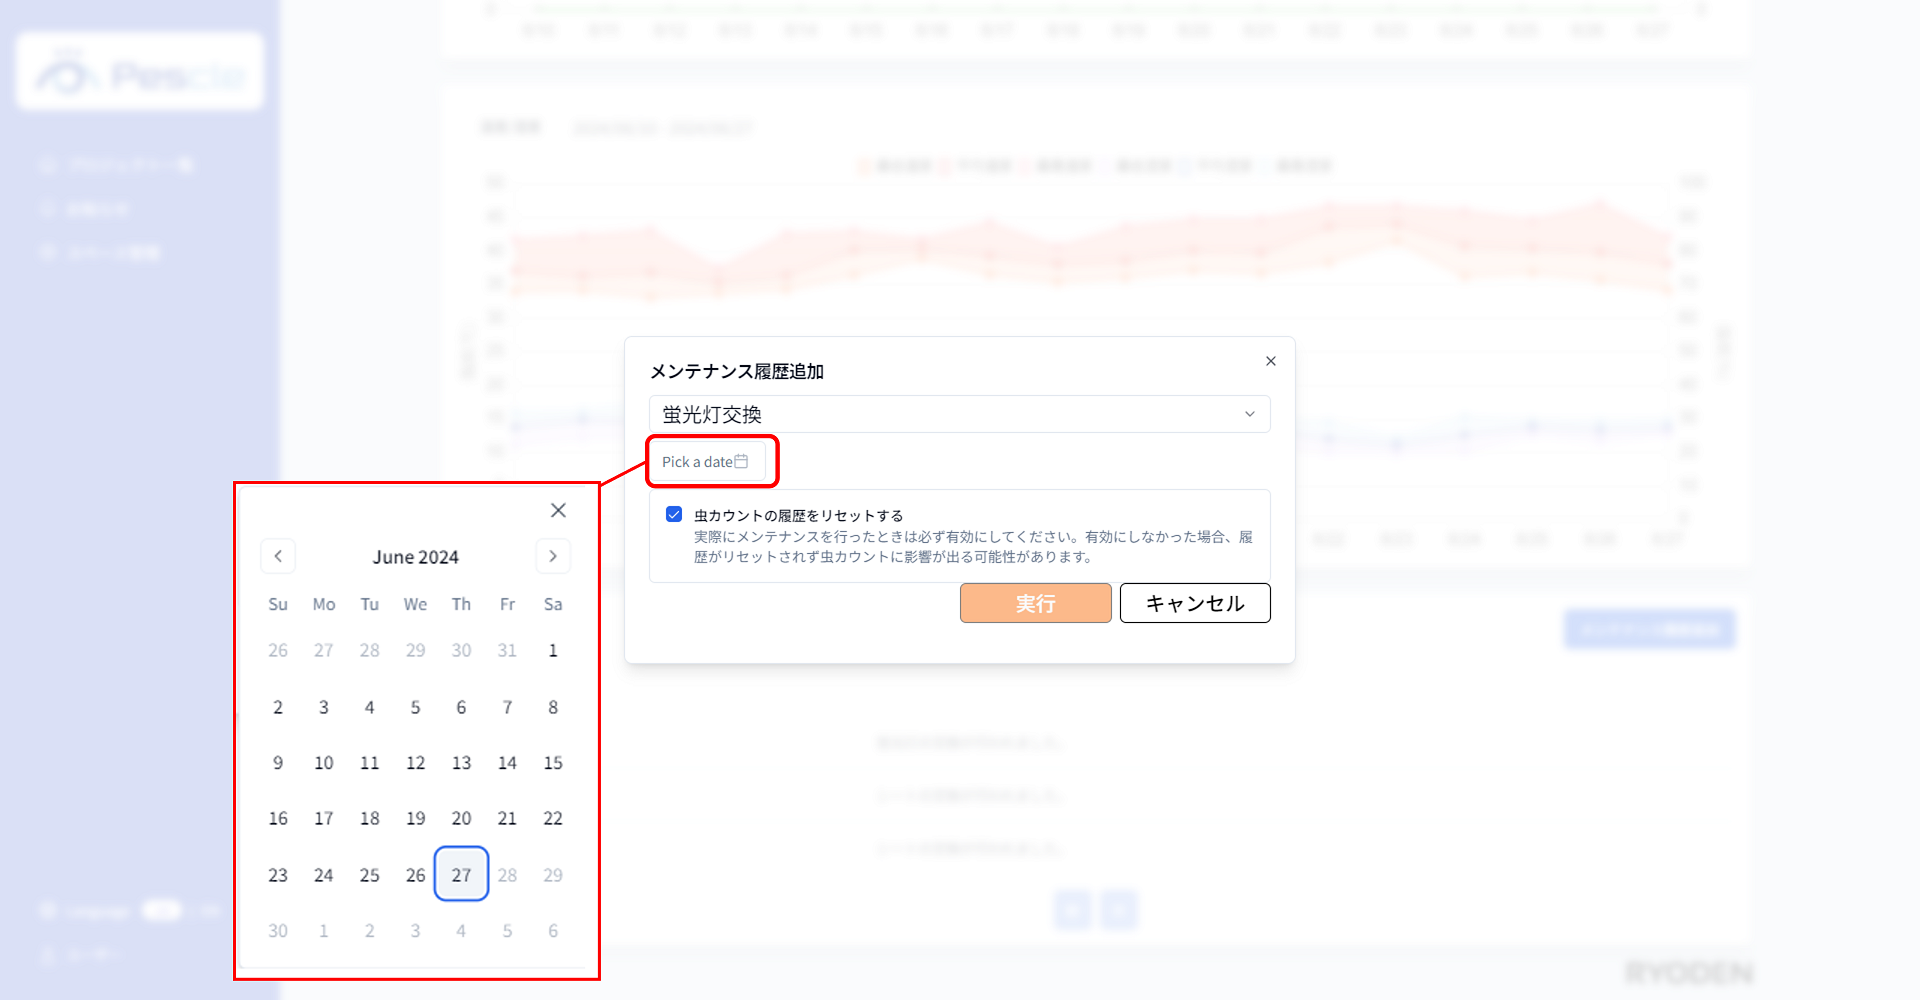Select June 27 in the calendar
1920x1000 pixels.
461,874
